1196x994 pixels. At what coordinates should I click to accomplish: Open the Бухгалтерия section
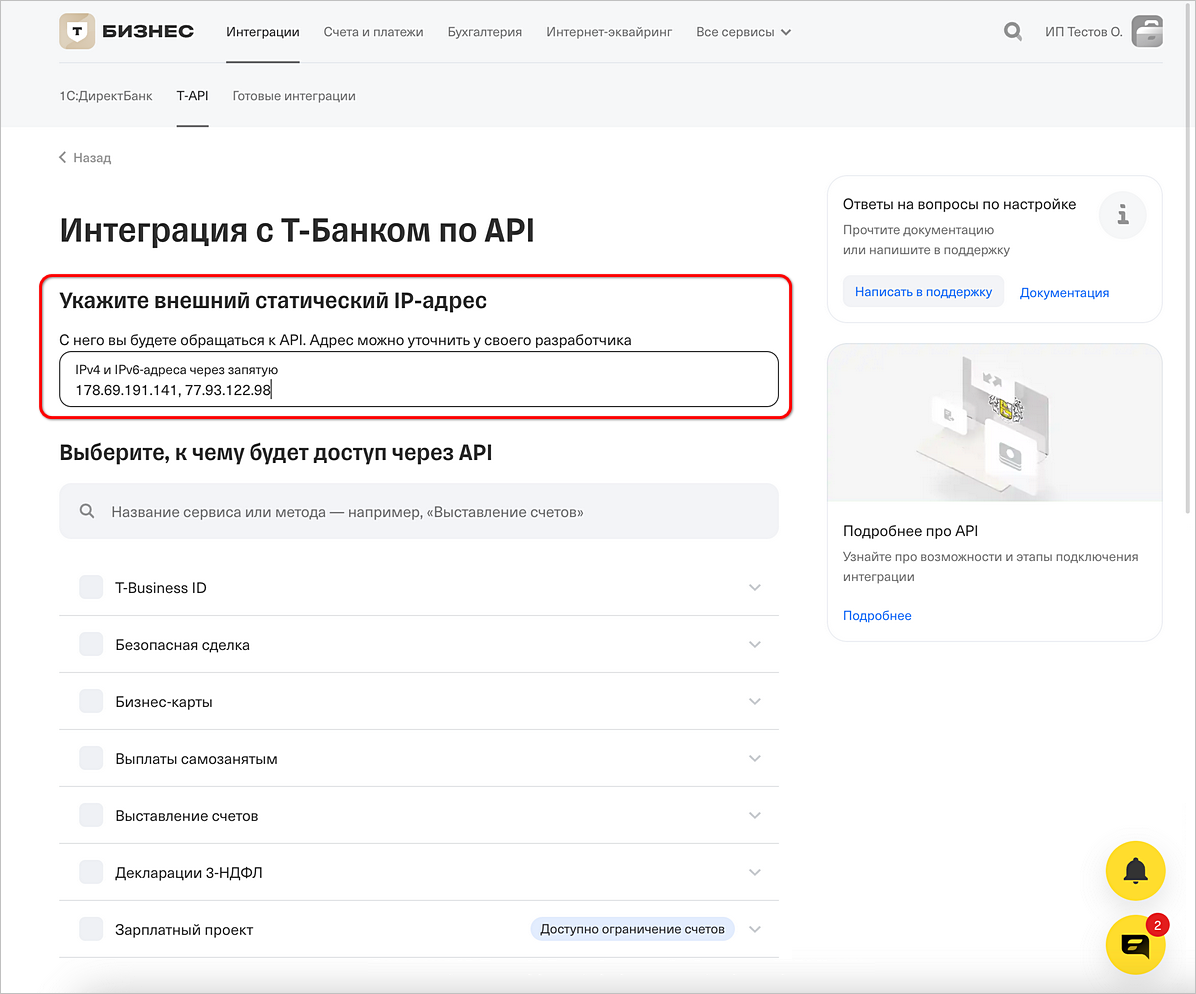click(484, 32)
